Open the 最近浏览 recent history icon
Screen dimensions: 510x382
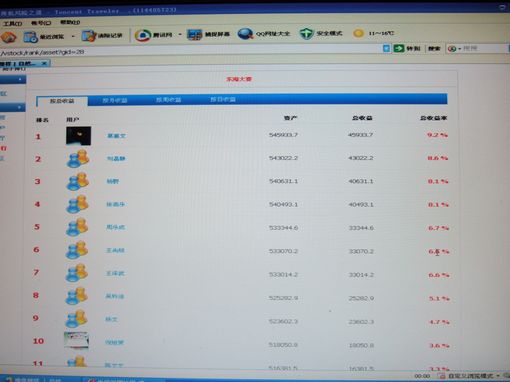[30, 36]
